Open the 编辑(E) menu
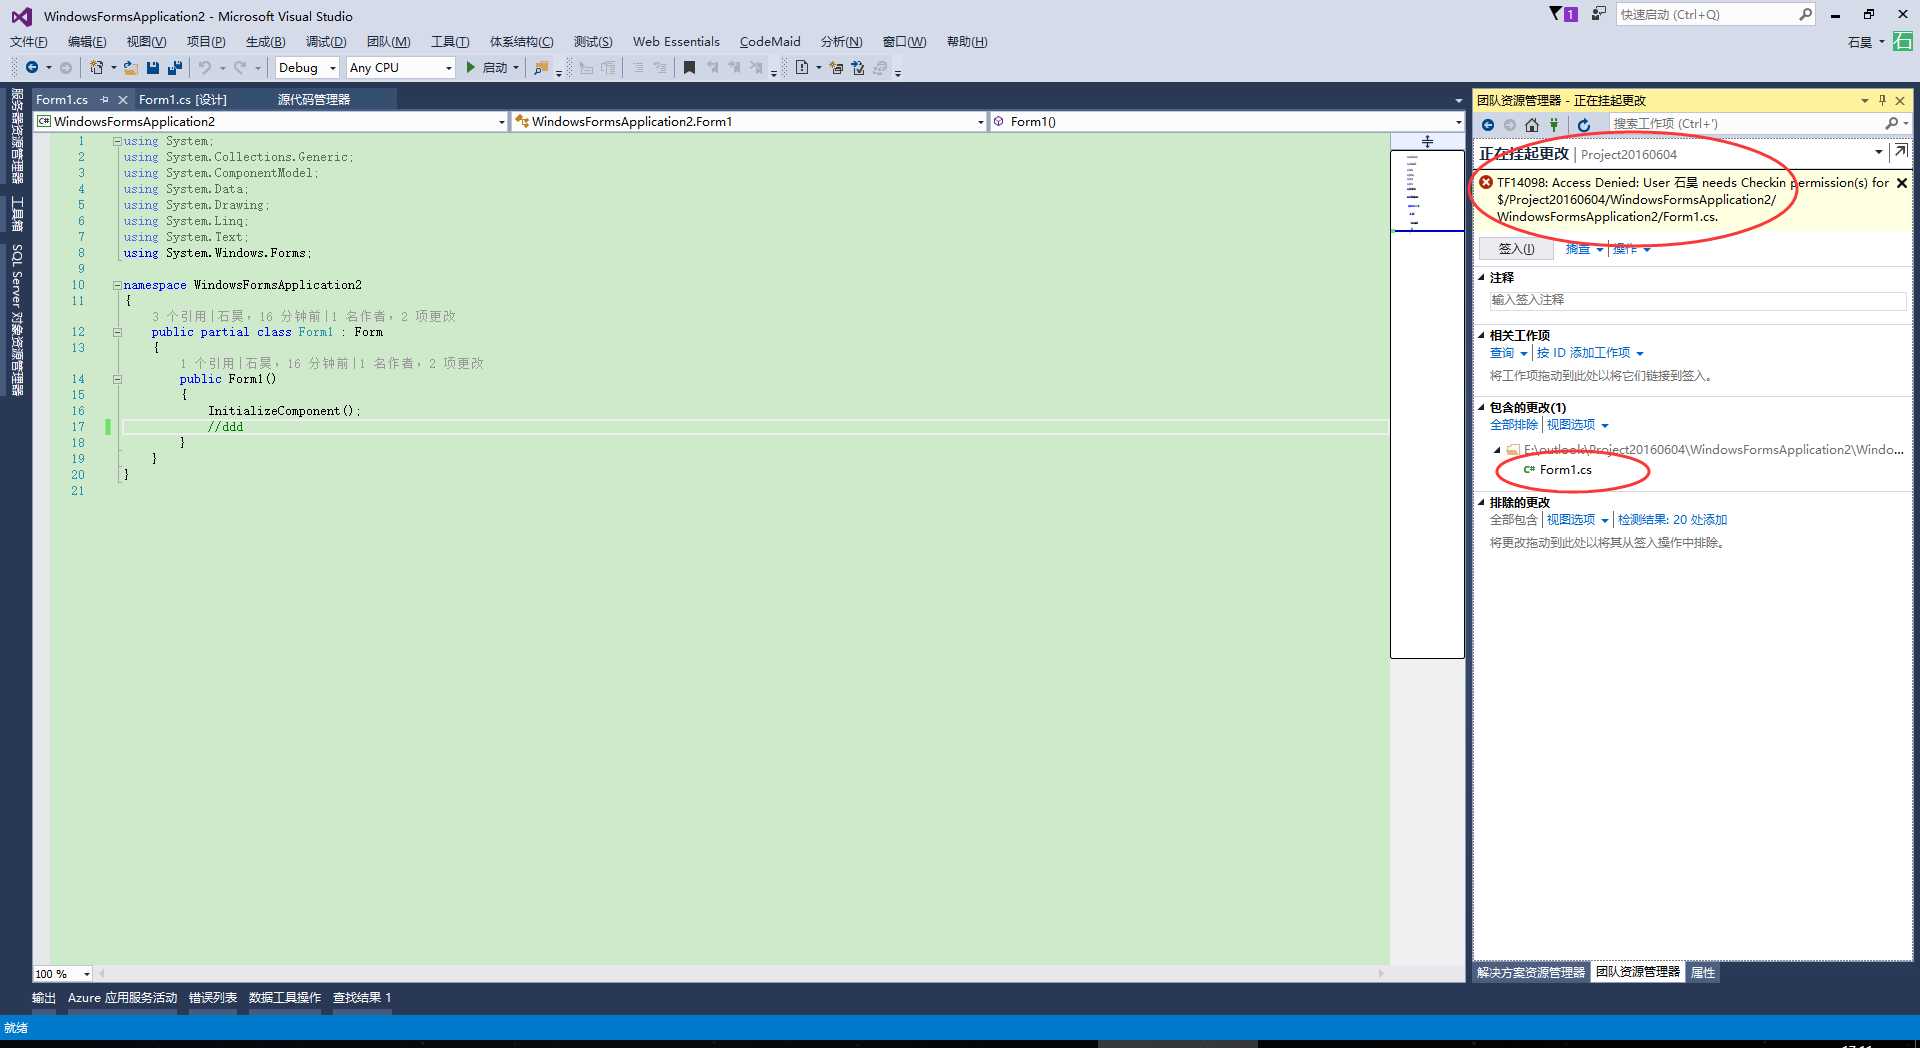1920x1048 pixels. 87,42
